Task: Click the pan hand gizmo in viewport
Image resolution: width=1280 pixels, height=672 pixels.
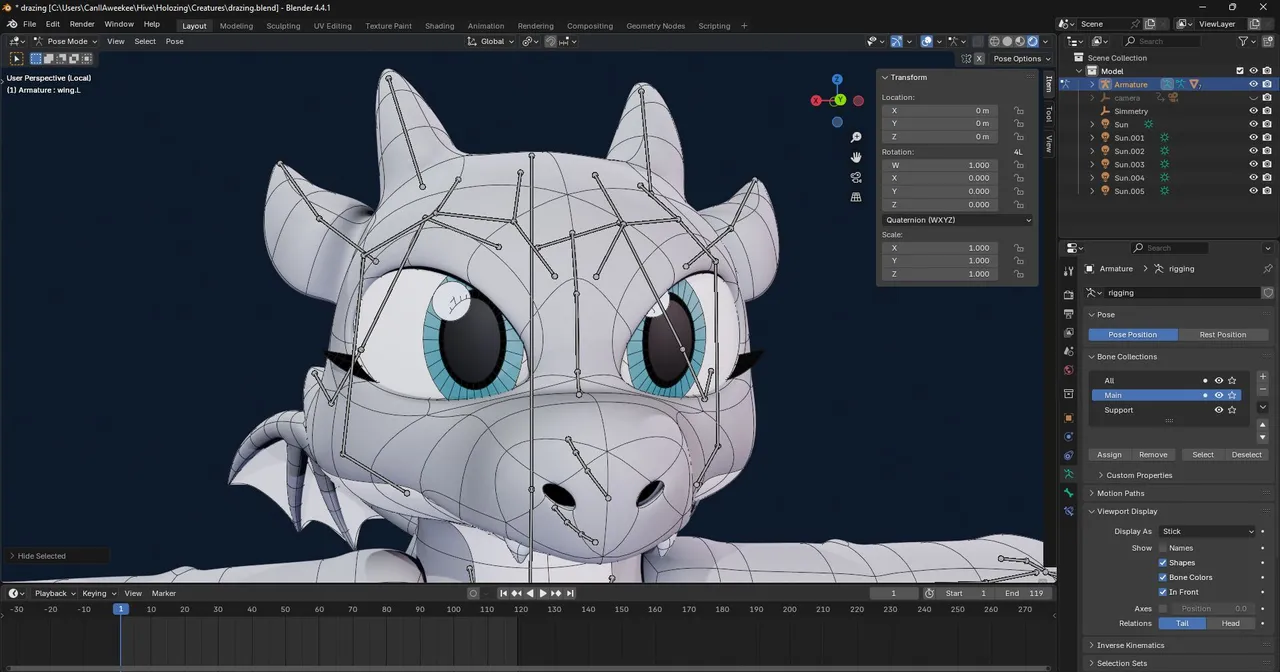Action: coord(856,157)
